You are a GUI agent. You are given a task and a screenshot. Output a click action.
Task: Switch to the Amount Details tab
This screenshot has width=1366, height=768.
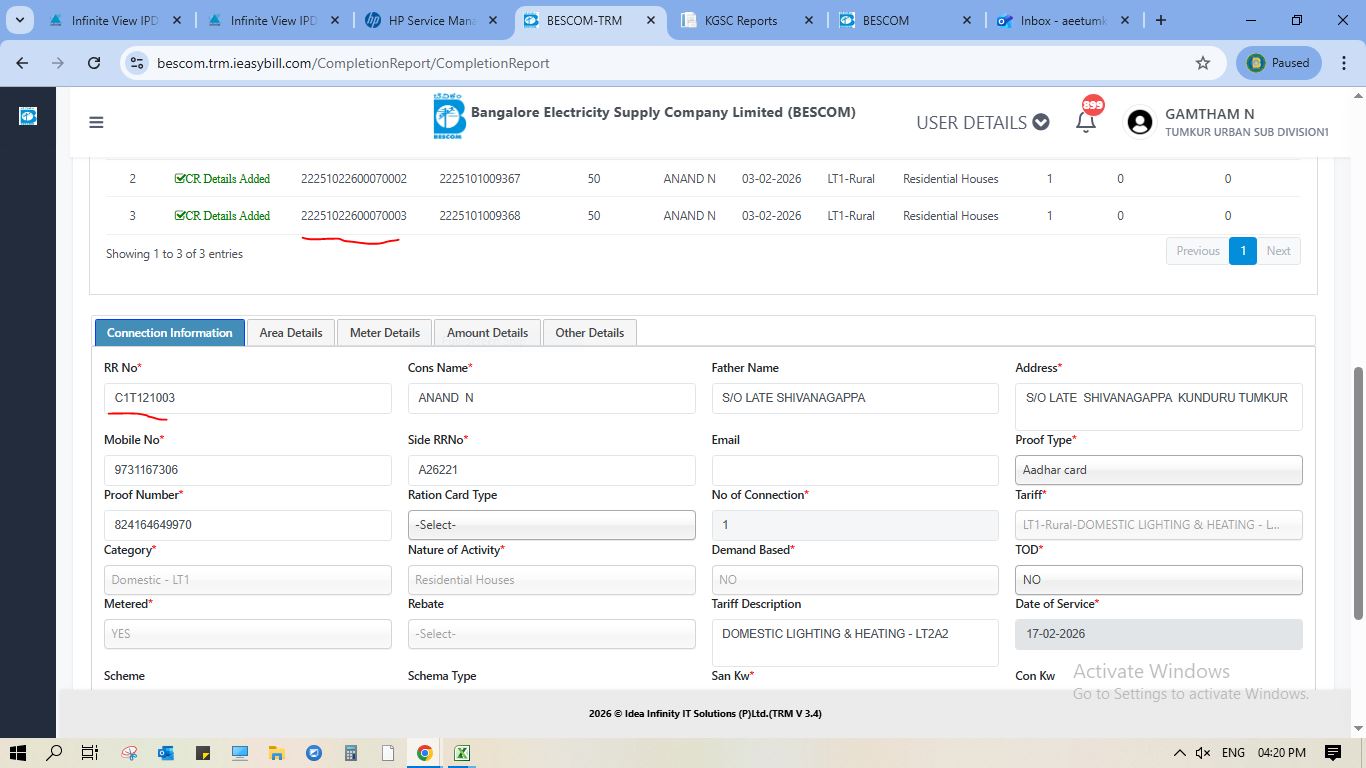[x=487, y=333]
